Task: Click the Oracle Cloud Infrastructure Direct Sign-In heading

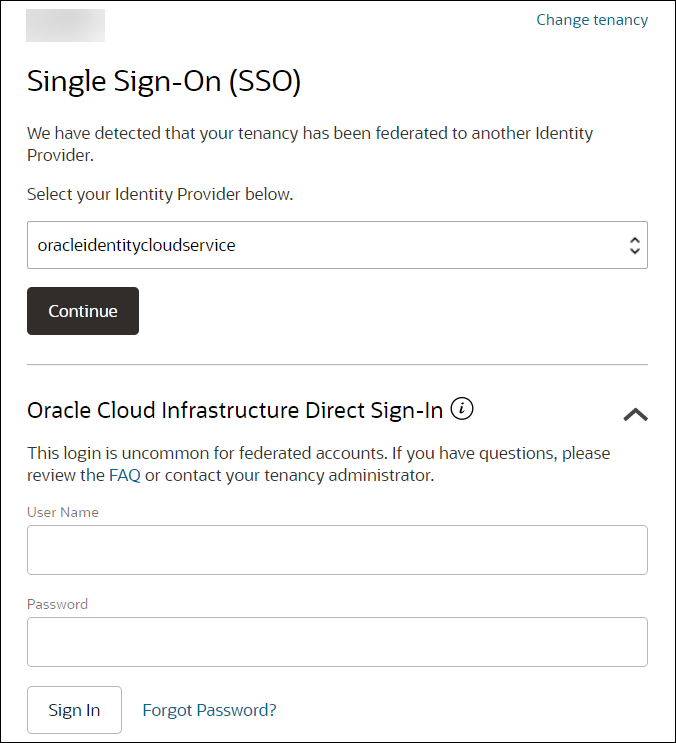Action: 235,410
